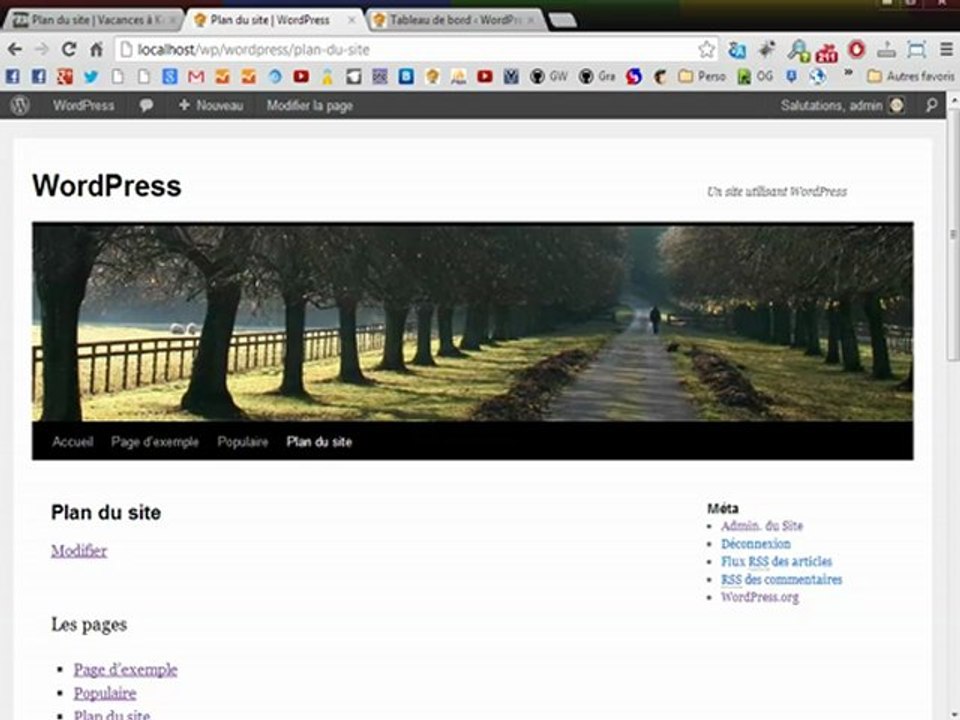Reload the current page
960x720 pixels.
(69, 49)
